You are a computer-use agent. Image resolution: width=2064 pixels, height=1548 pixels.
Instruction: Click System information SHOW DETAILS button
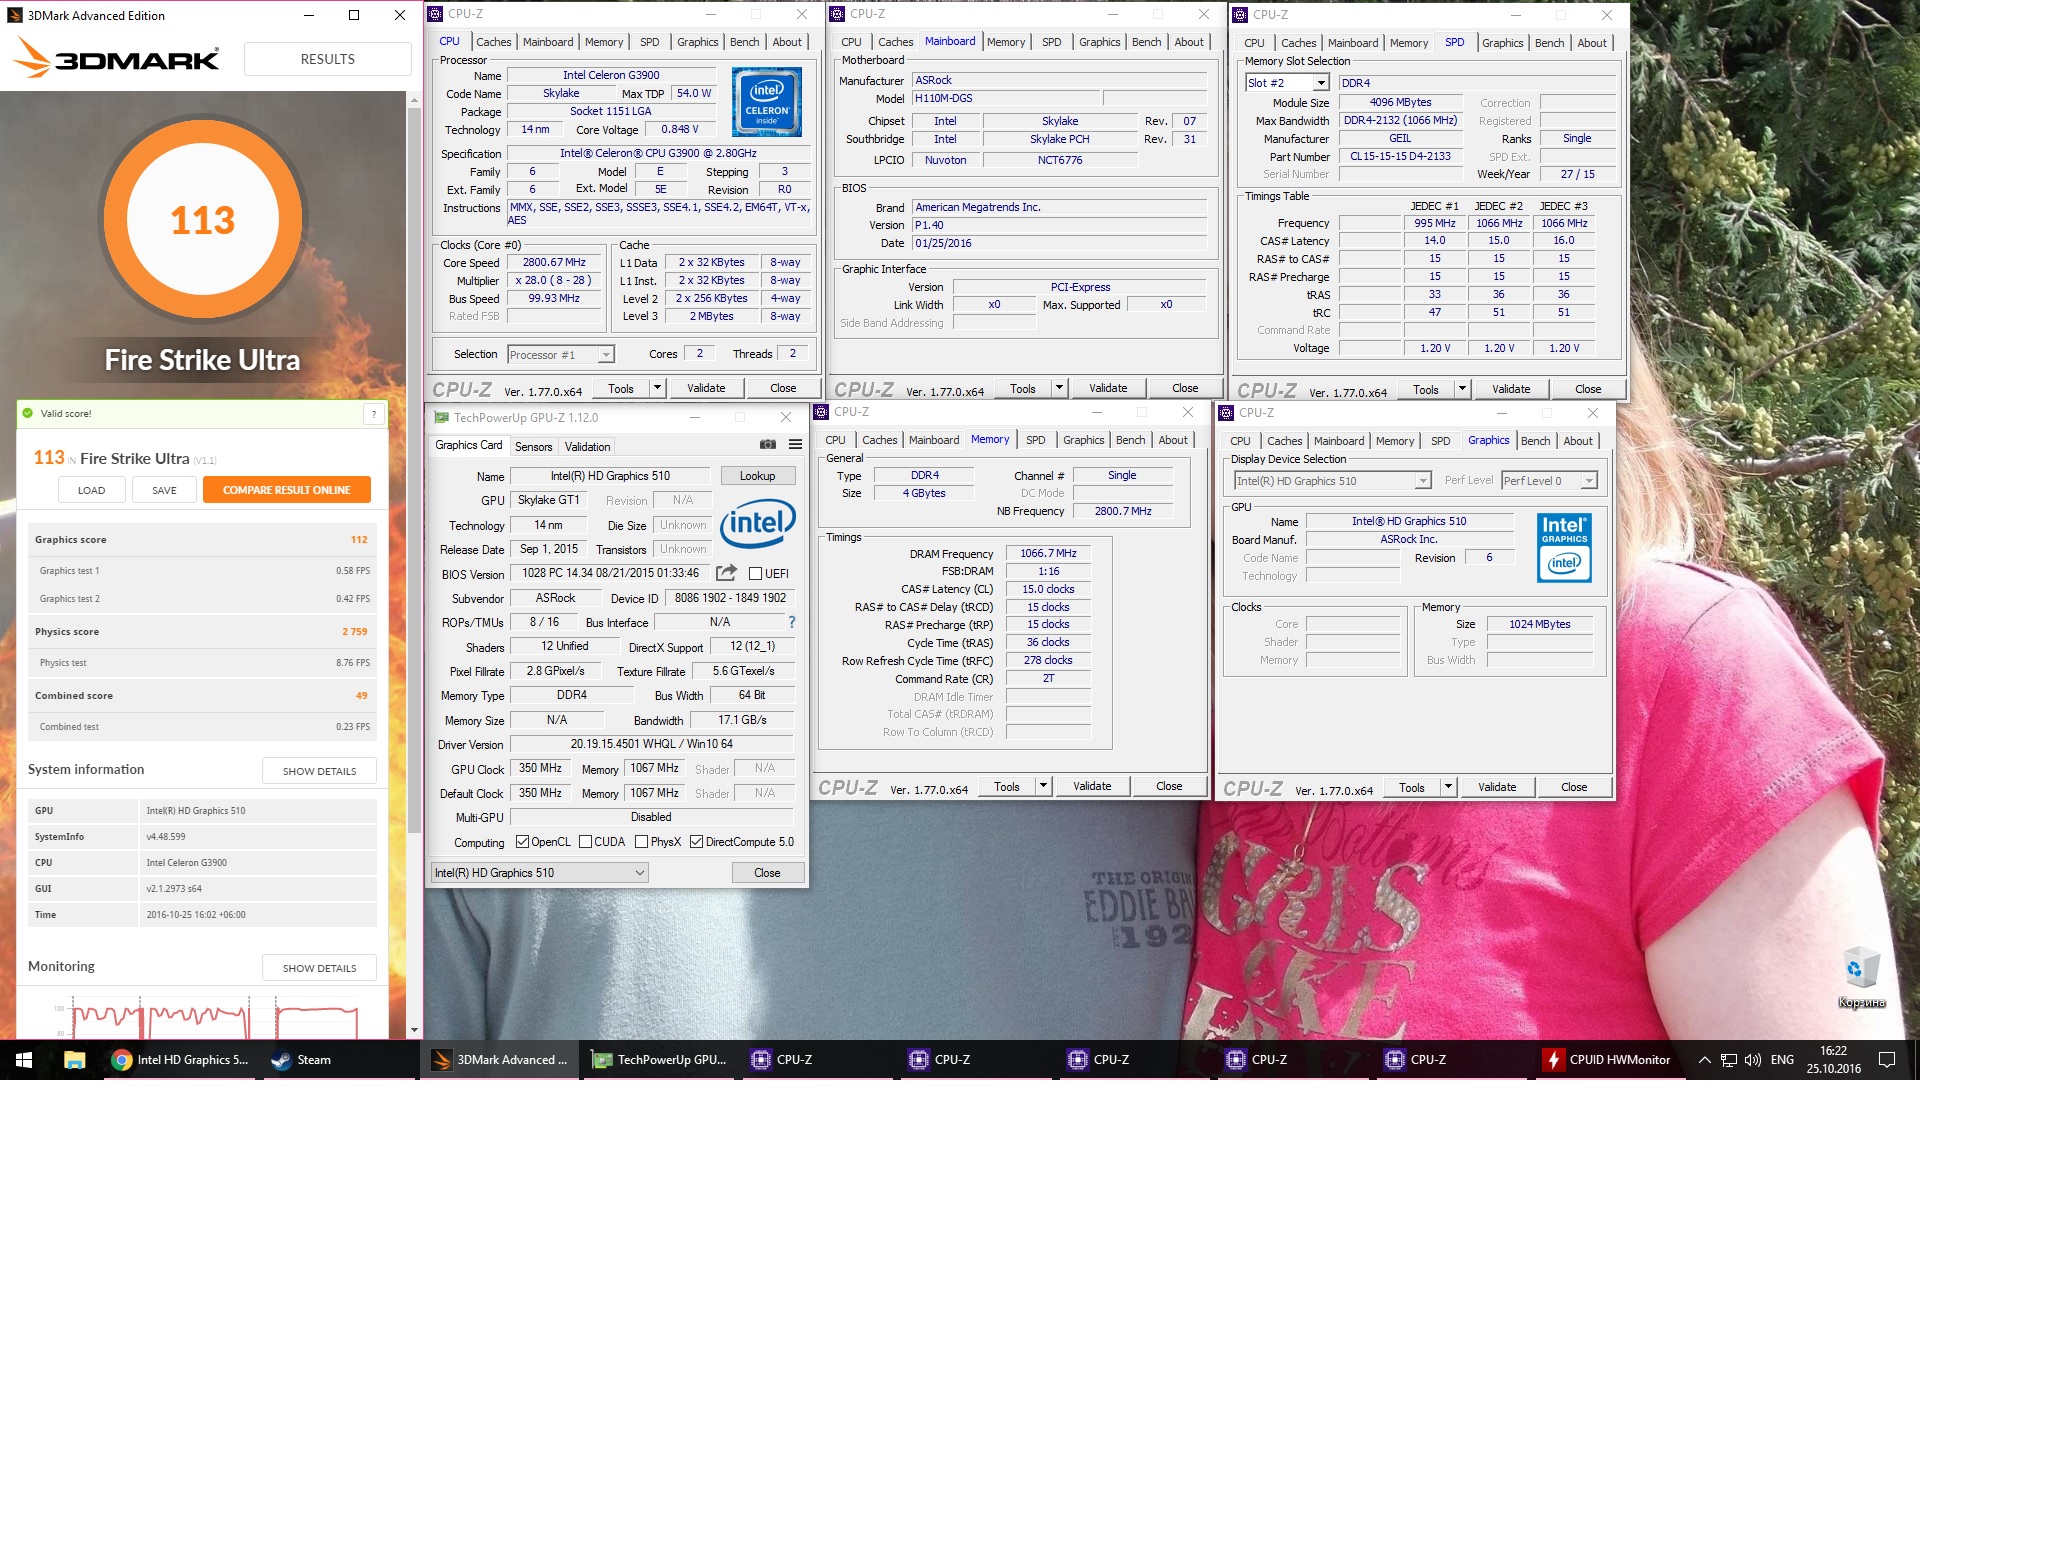[319, 771]
